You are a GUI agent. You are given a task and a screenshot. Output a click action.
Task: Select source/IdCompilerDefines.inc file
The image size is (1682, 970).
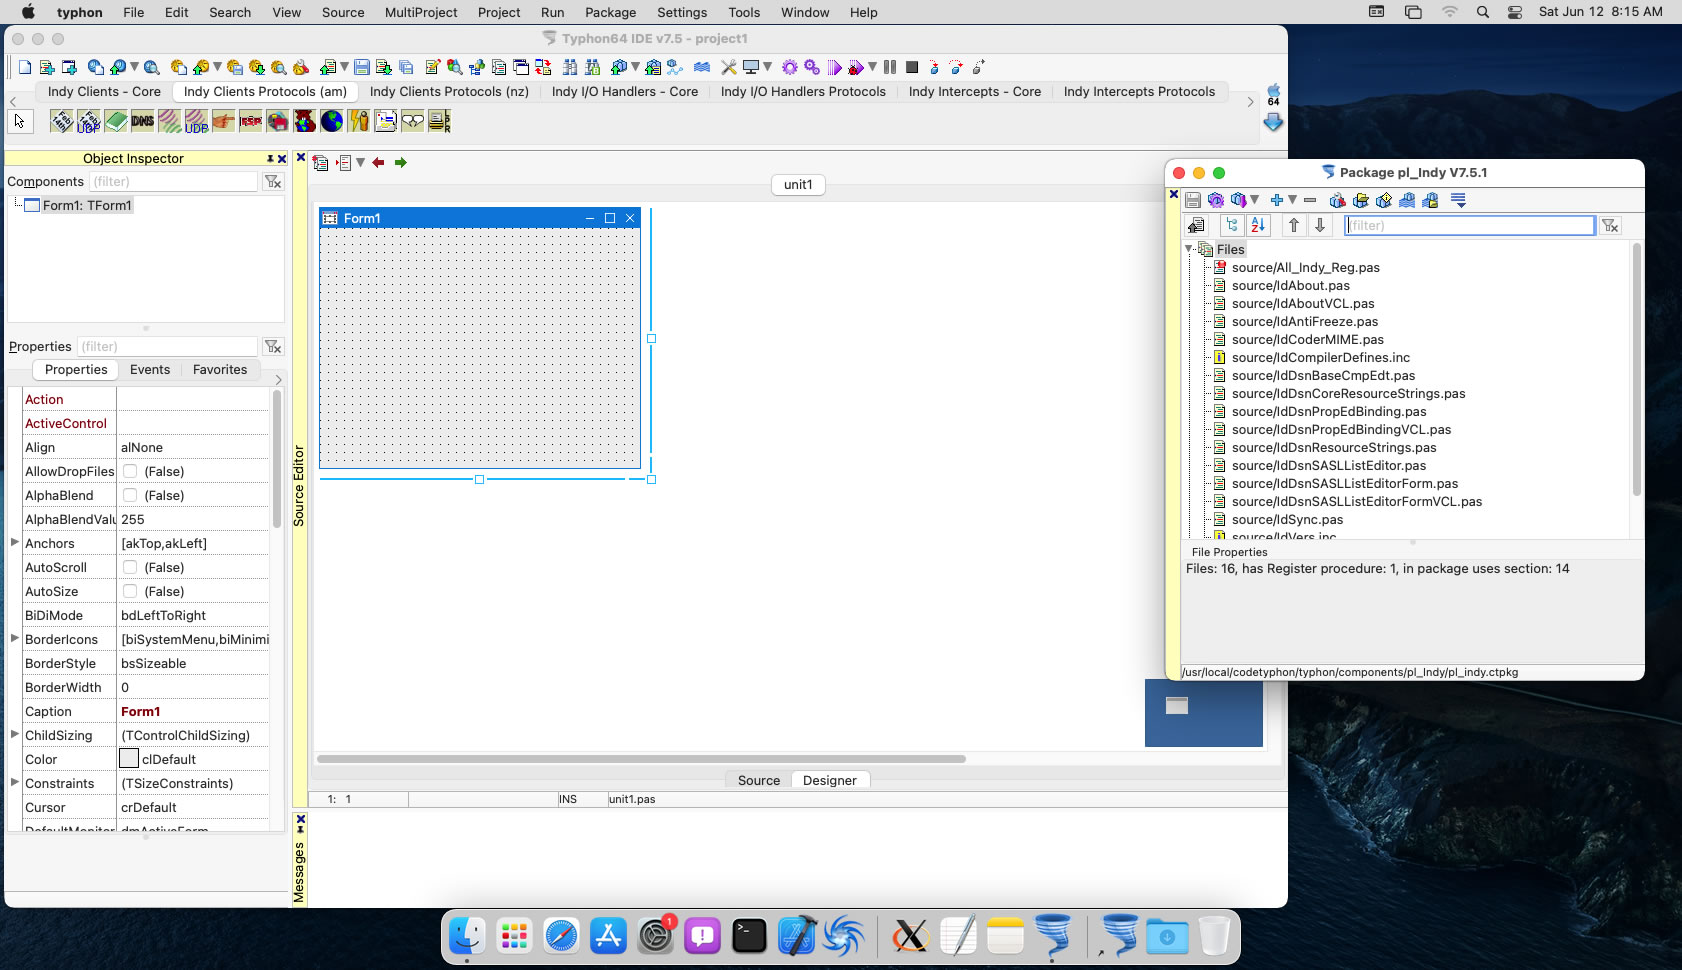(1320, 357)
